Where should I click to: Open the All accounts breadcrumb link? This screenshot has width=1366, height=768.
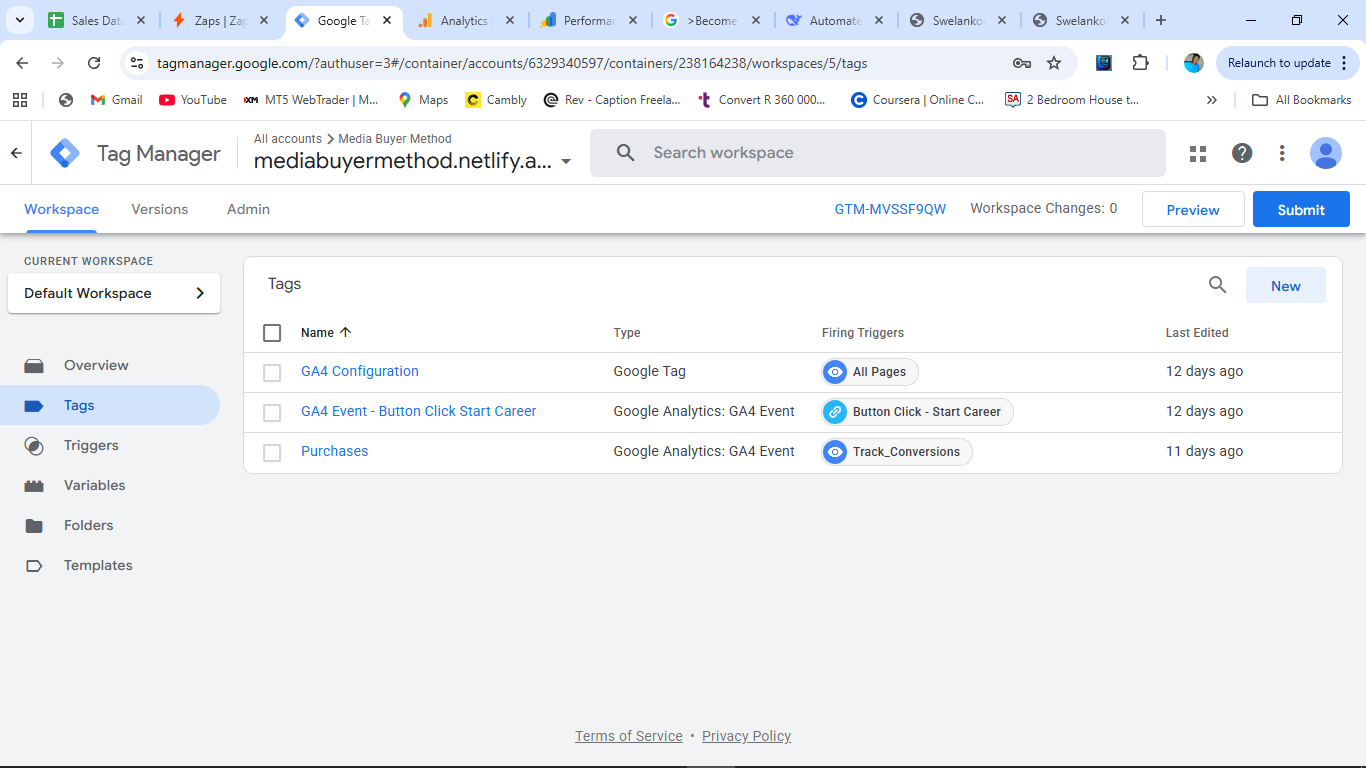coord(288,139)
